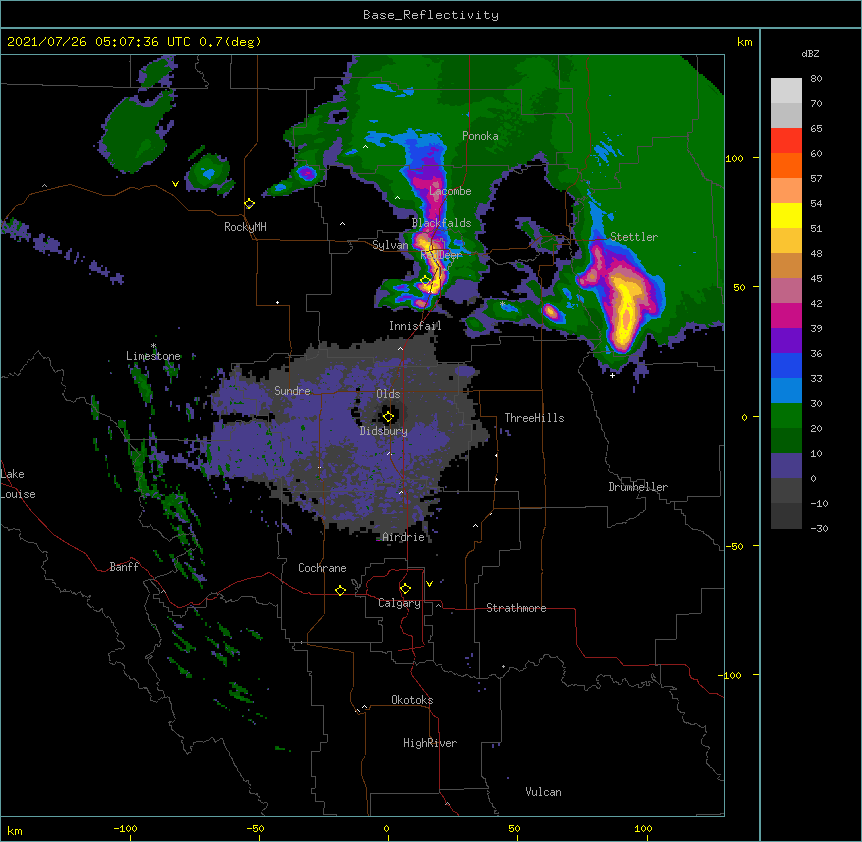862x842 pixels.
Task: Click the Blackfalds town label
Action: (x=441, y=223)
